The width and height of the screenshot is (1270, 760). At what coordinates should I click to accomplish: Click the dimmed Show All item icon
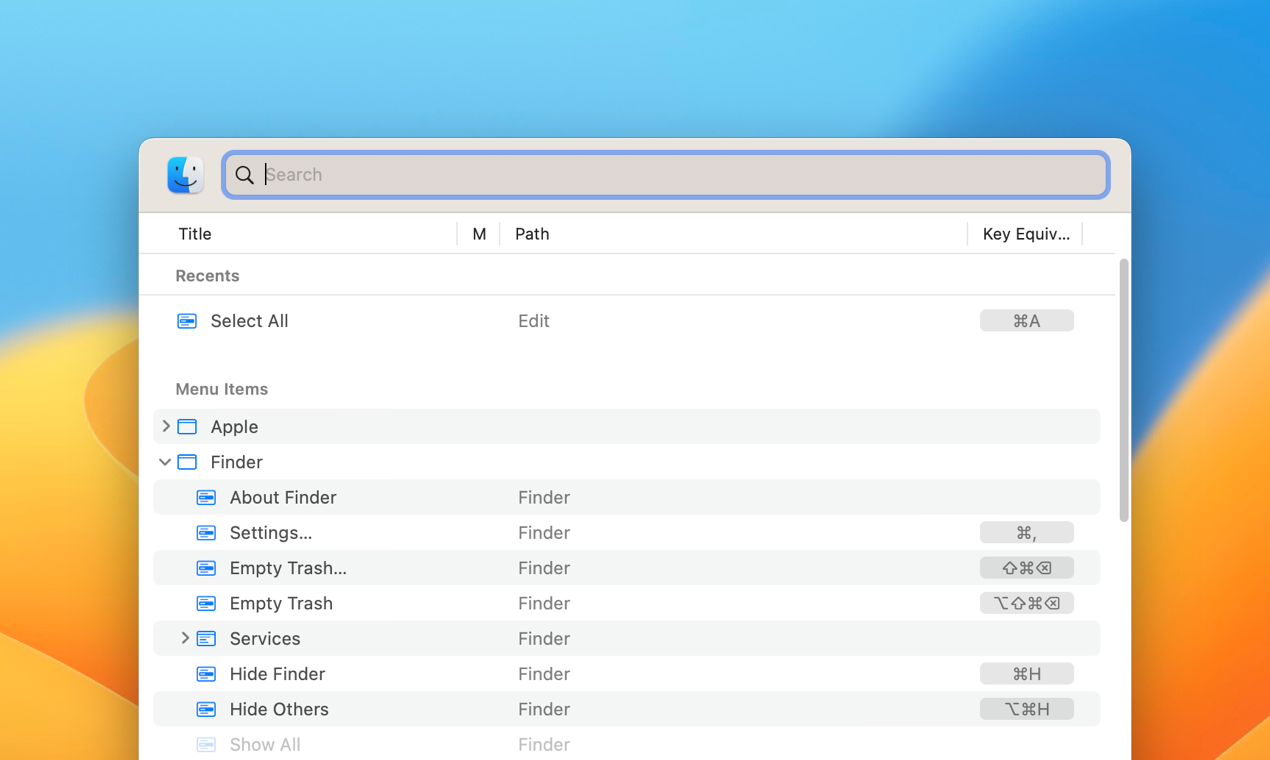pyautogui.click(x=206, y=745)
